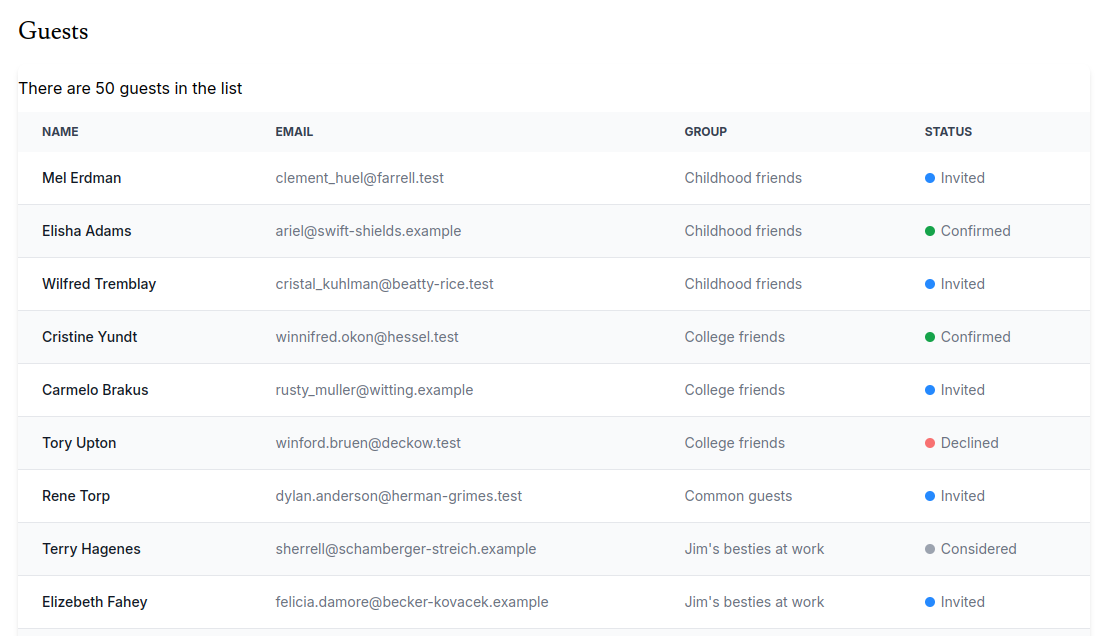Click the Common guests group cell
Screen dimensions: 1108x636
coord(738,496)
